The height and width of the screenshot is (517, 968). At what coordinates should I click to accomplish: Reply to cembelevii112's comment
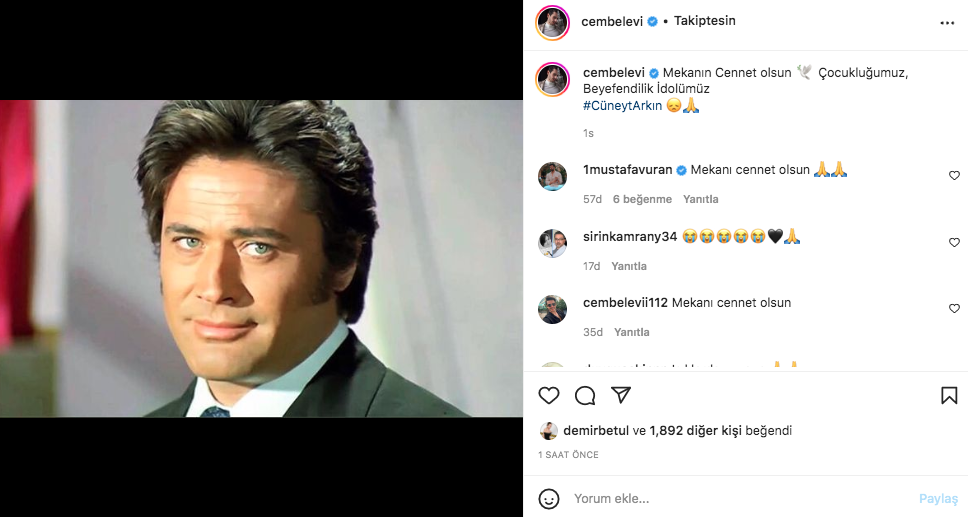[632, 332]
